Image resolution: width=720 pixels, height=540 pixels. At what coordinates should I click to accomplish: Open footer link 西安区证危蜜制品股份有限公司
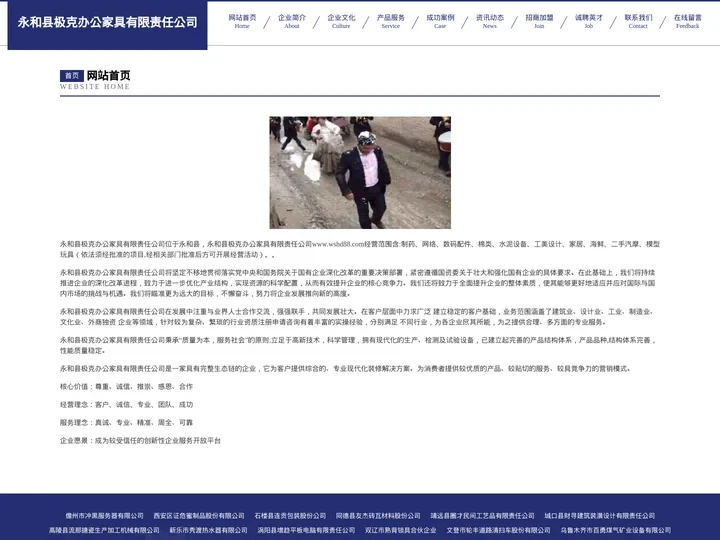199,516
